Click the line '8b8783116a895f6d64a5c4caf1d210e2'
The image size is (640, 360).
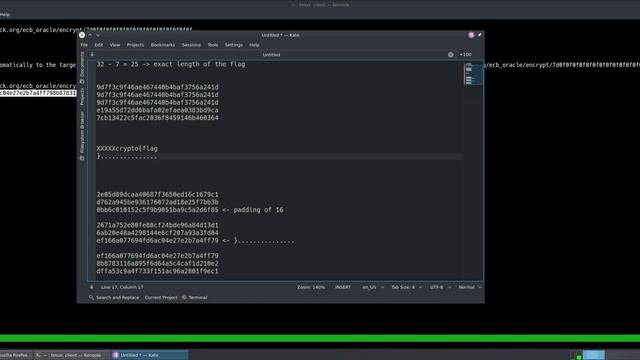158,264
